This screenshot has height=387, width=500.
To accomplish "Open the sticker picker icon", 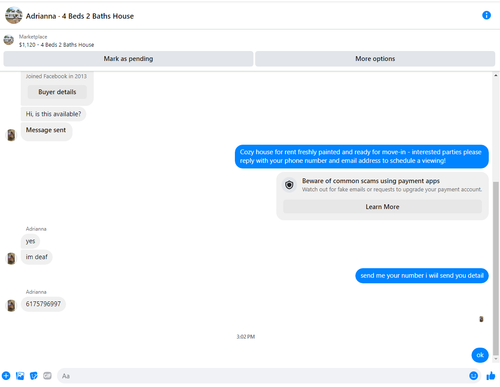I will [x=34, y=376].
